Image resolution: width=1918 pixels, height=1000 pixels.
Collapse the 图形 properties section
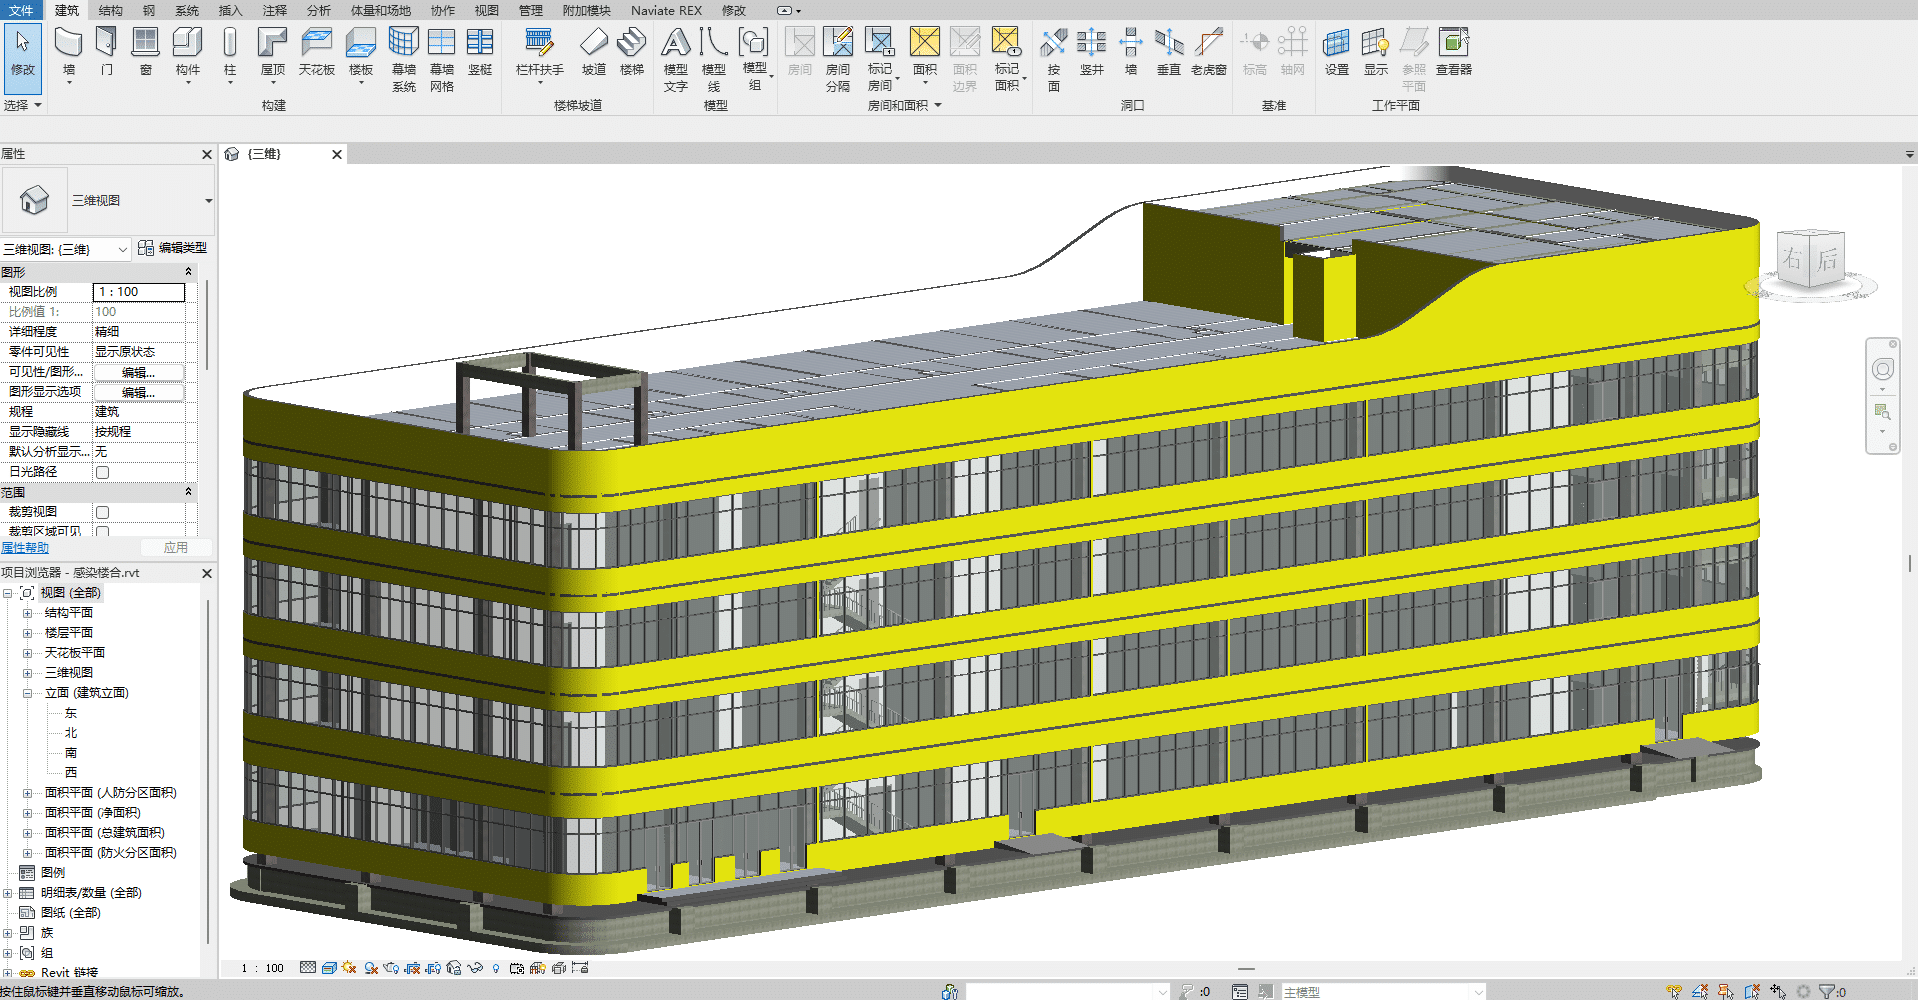(188, 272)
